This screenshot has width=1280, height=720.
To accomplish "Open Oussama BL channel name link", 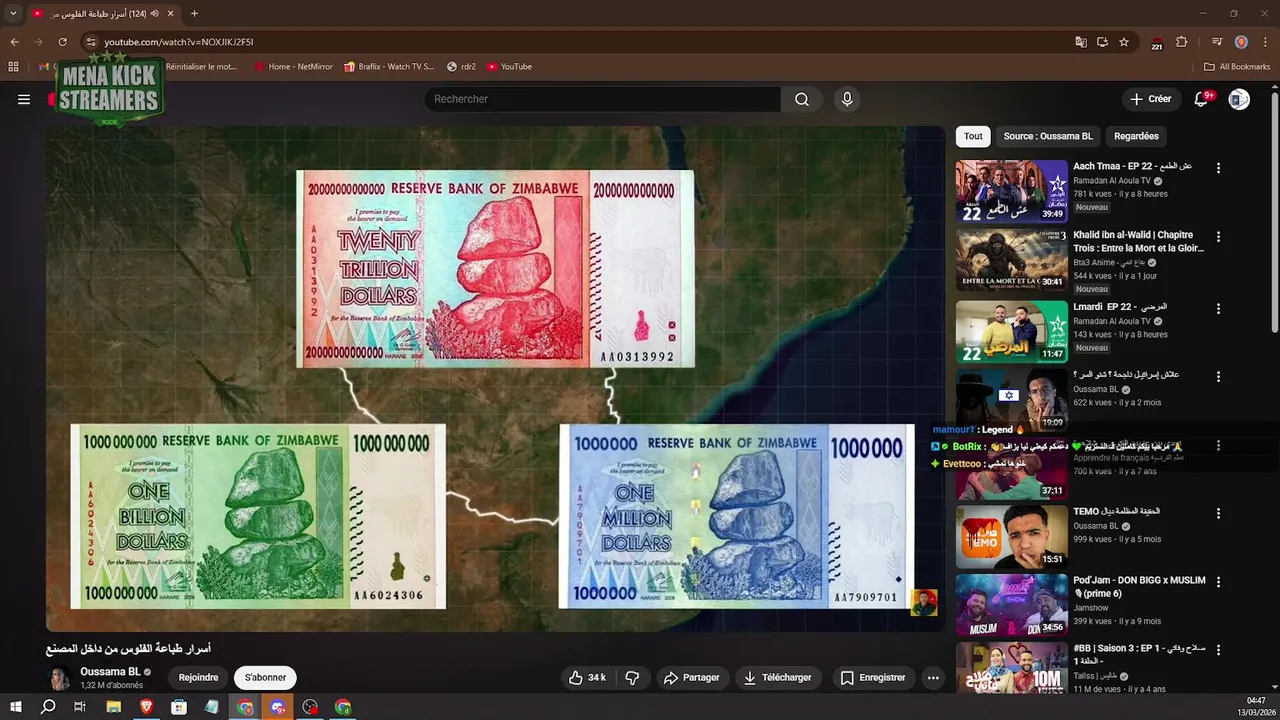I will [x=110, y=672].
